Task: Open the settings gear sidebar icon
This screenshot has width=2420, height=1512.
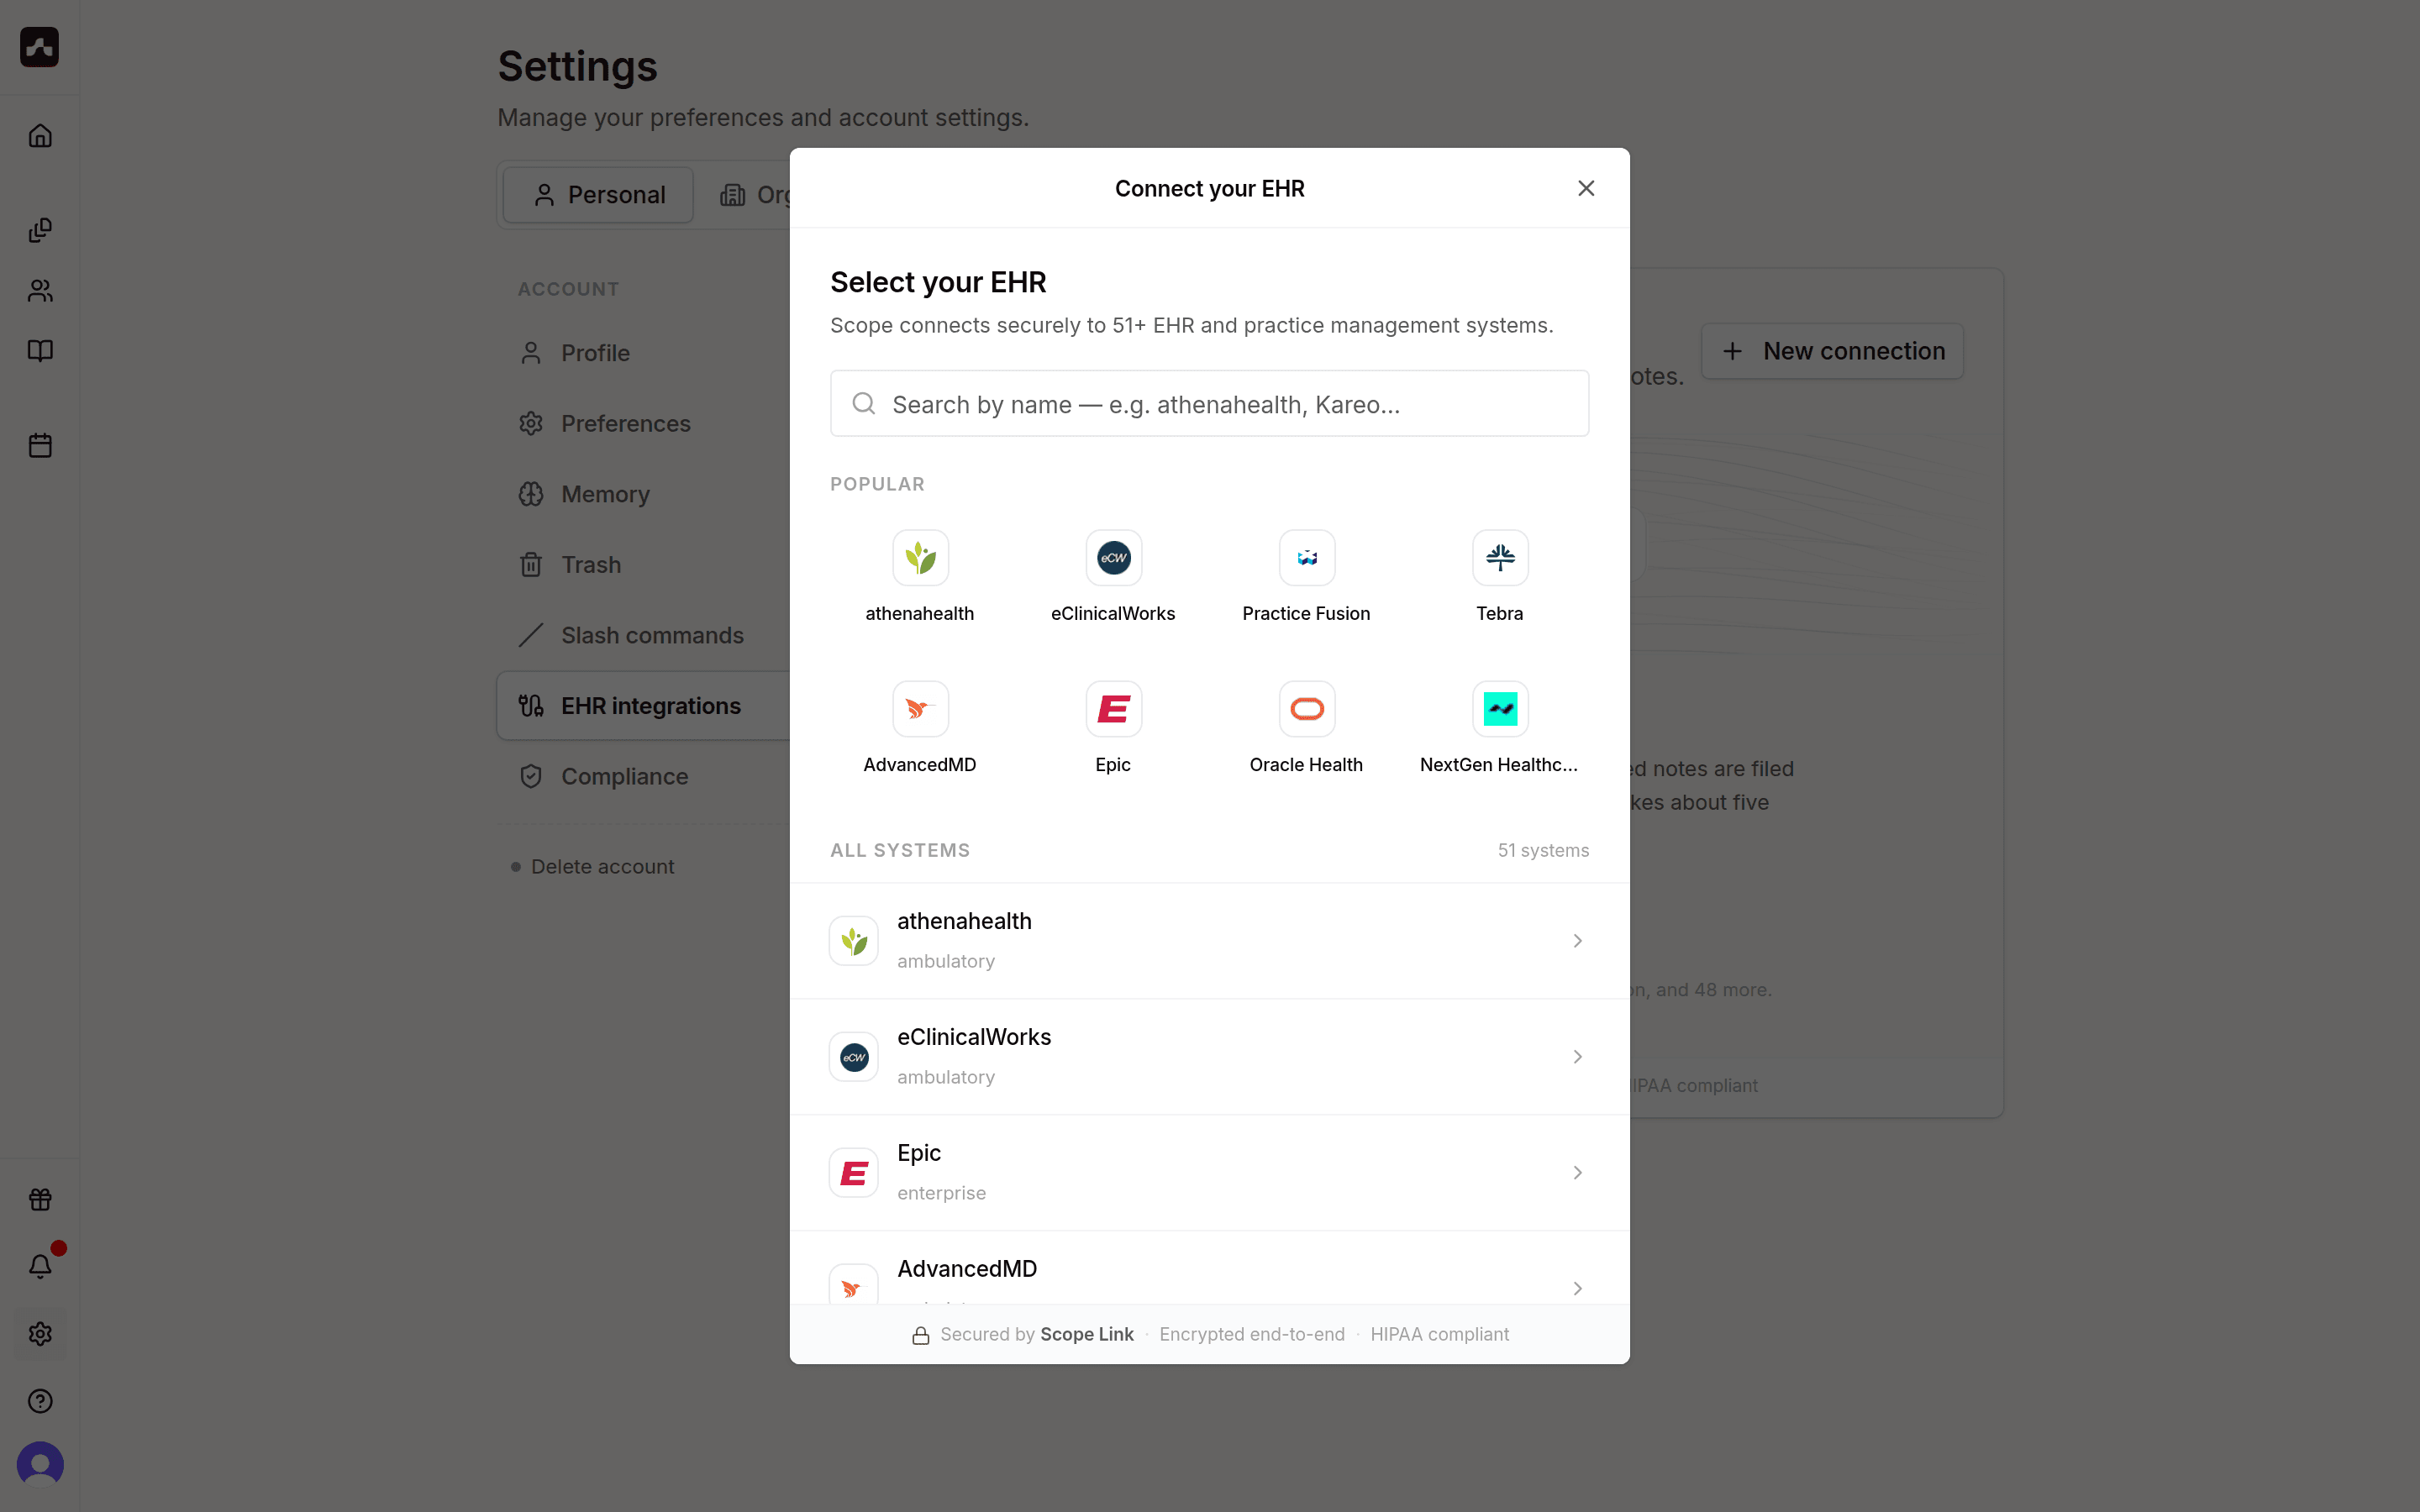Action: tap(40, 1334)
